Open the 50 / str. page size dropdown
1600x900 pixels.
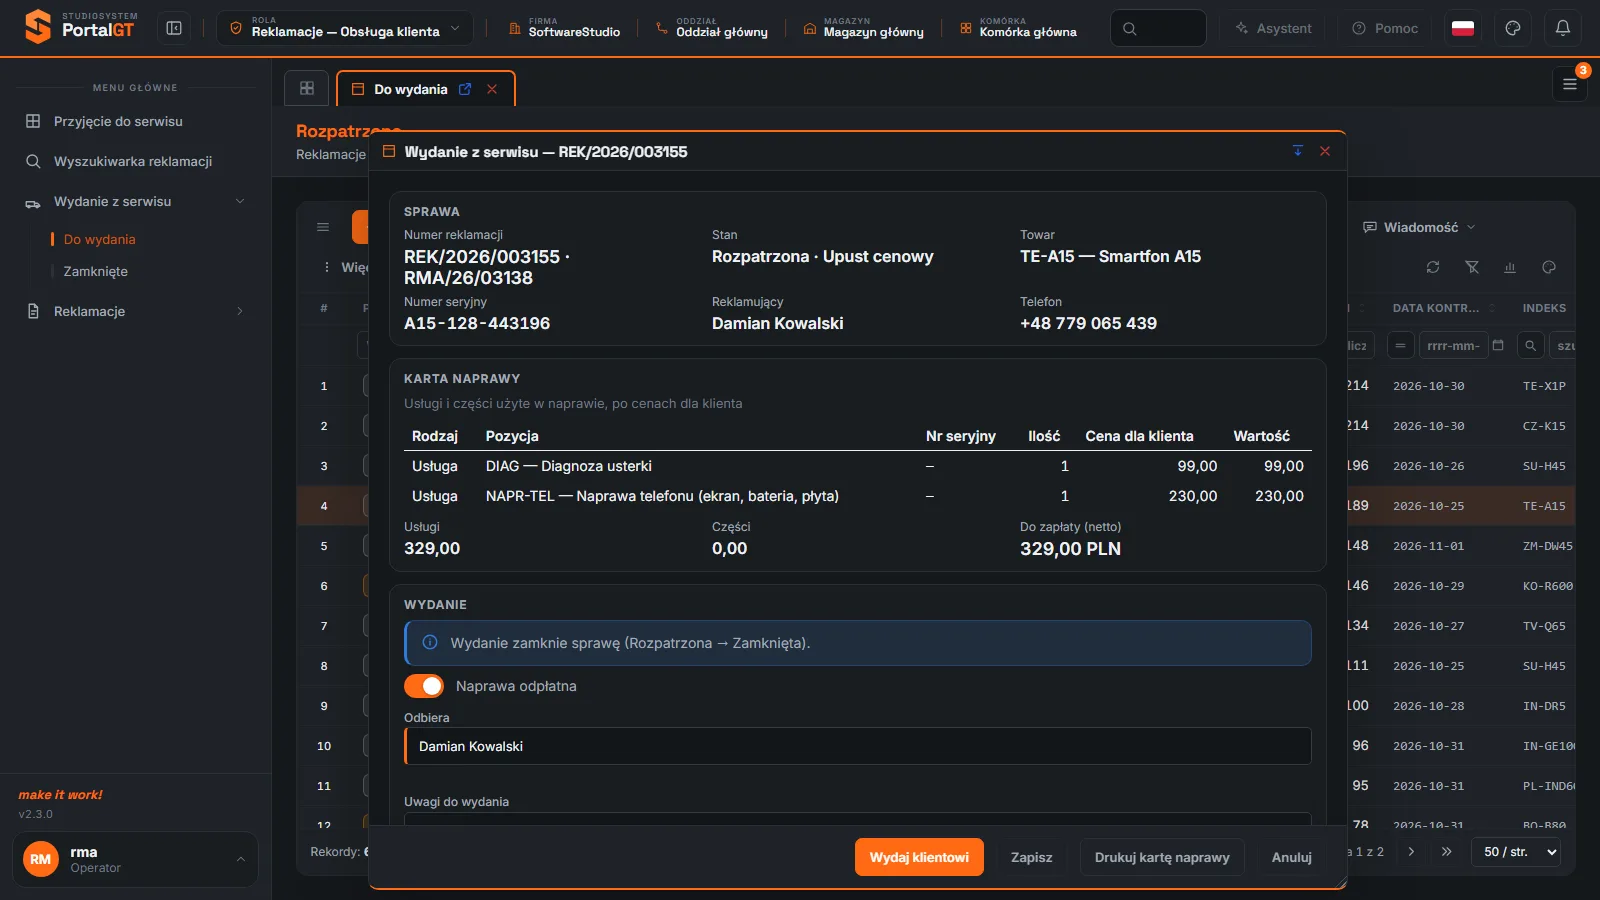pos(1516,852)
